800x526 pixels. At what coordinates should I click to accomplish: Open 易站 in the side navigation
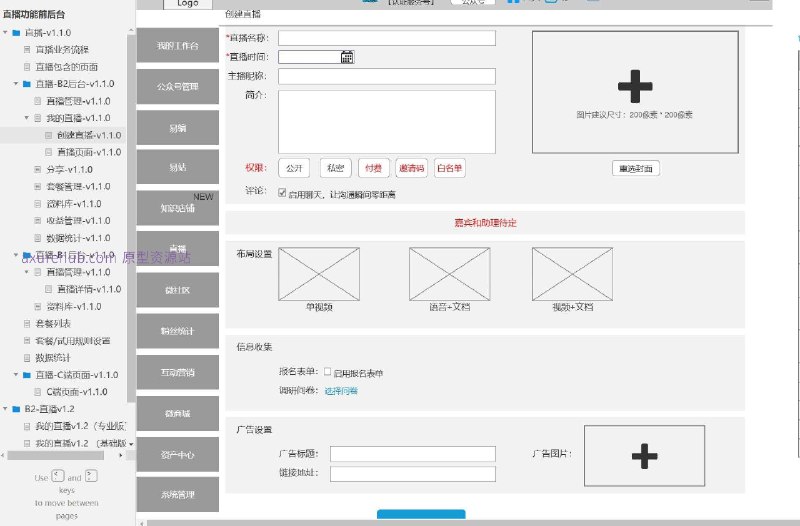point(178,167)
